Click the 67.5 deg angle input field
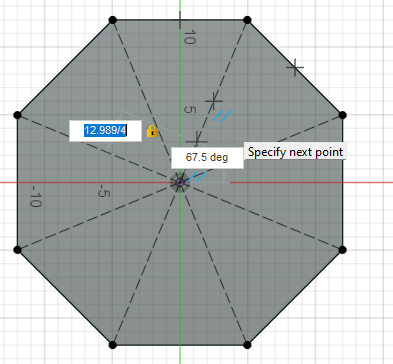The height and width of the screenshot is (364, 393). (x=207, y=158)
